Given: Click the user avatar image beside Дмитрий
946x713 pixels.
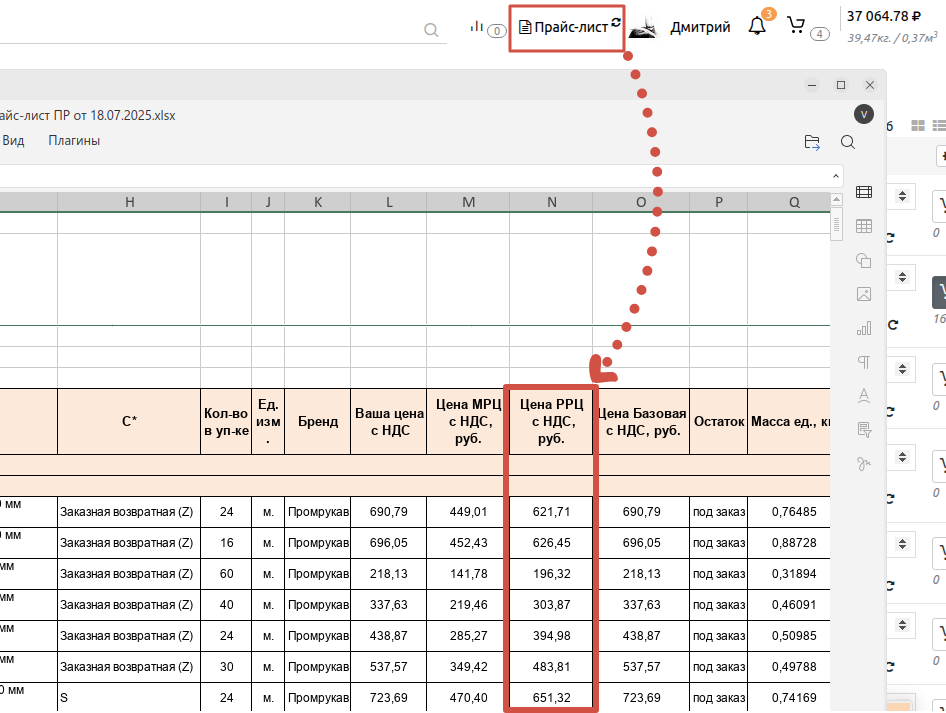Looking at the screenshot, I should click(643, 28).
